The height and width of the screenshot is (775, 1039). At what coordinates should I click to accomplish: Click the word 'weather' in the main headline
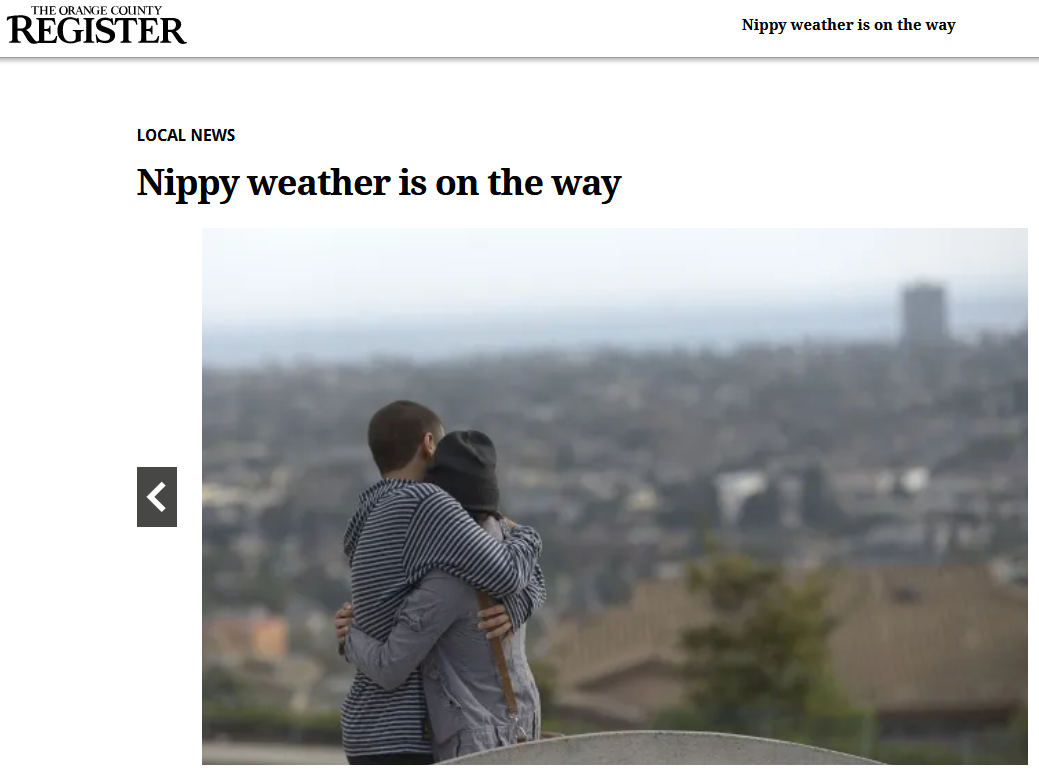[x=319, y=182]
